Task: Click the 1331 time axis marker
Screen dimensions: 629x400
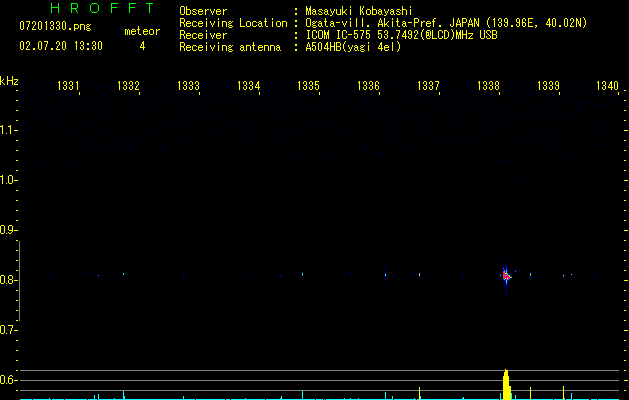Action: pyautogui.click(x=68, y=85)
